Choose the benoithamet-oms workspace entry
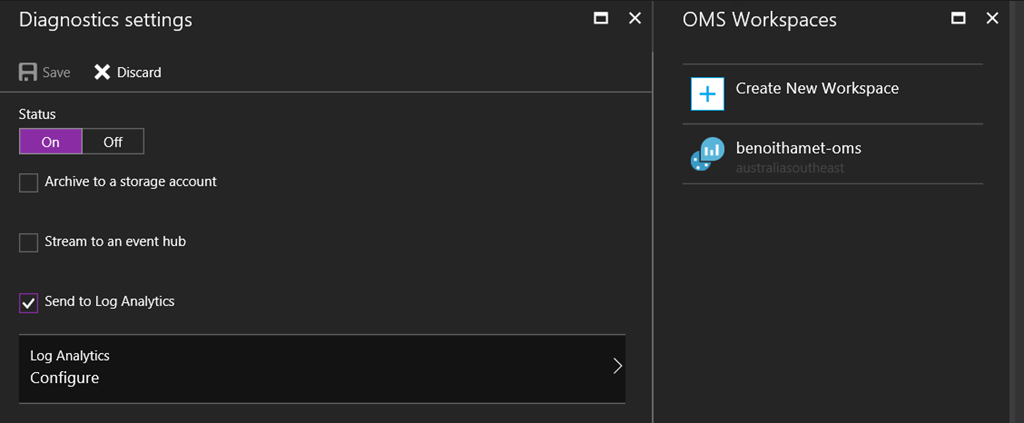This screenshot has width=1024, height=423. click(798, 148)
